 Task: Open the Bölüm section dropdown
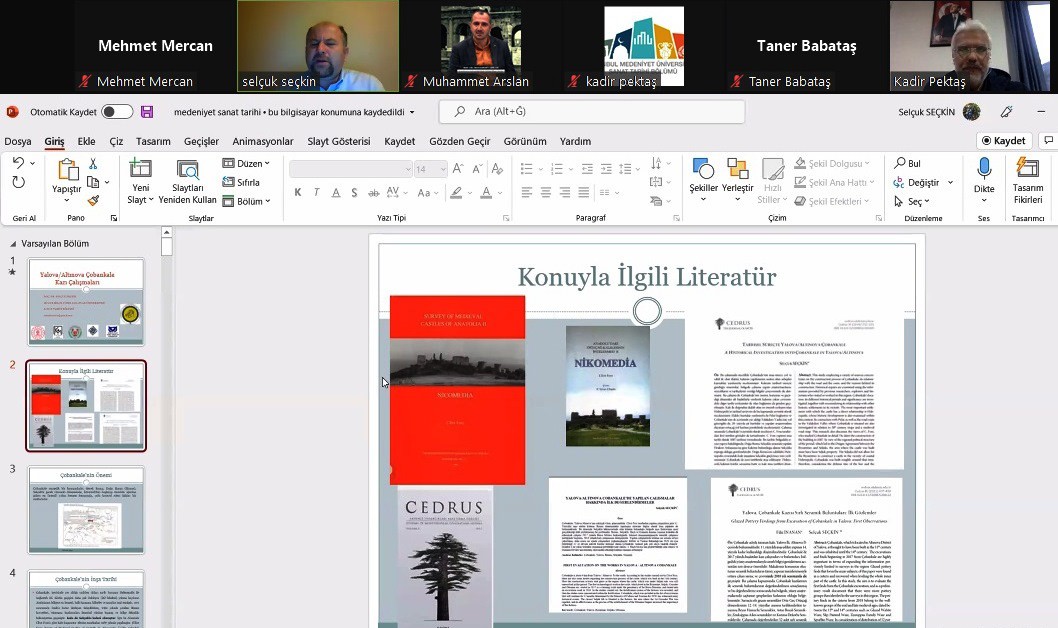[246, 201]
